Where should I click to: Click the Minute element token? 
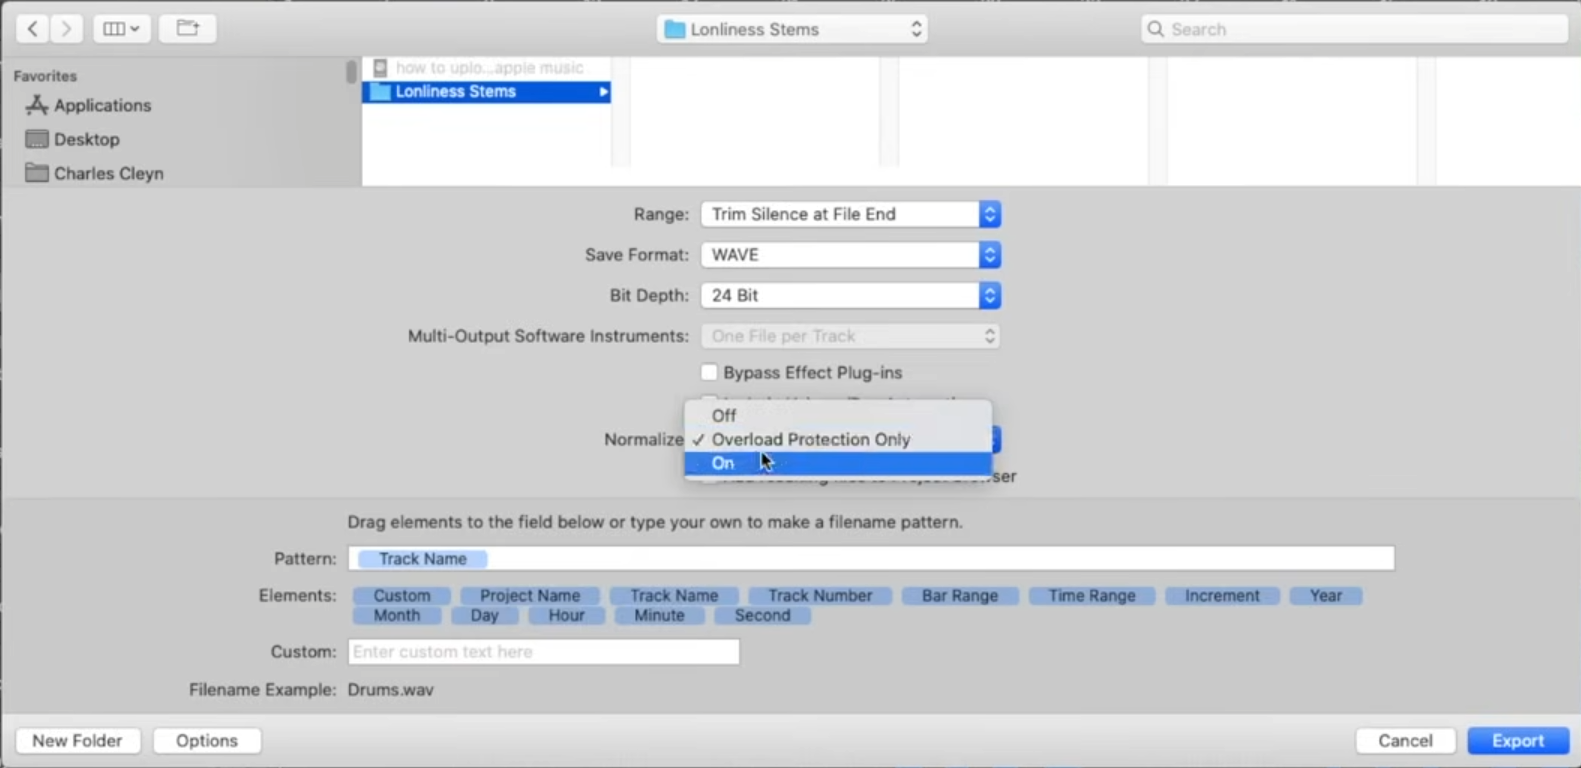(659, 615)
